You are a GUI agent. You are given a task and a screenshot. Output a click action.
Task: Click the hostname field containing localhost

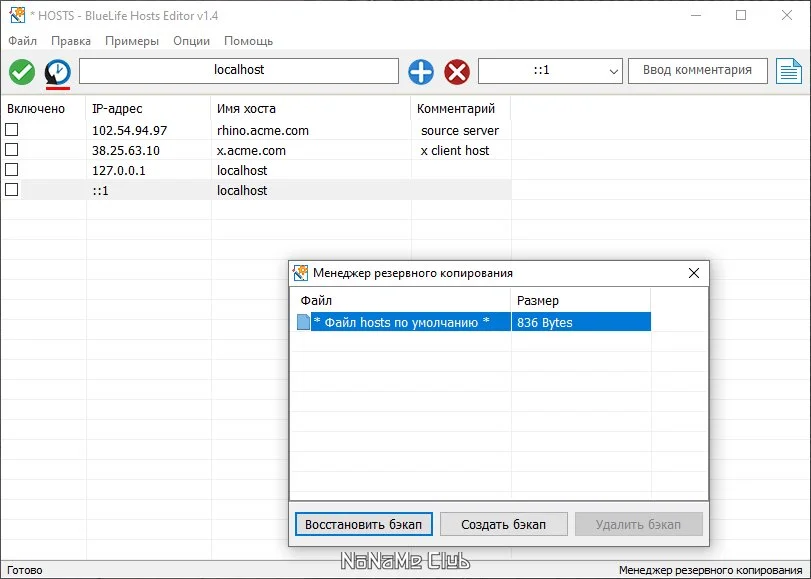pos(239,71)
